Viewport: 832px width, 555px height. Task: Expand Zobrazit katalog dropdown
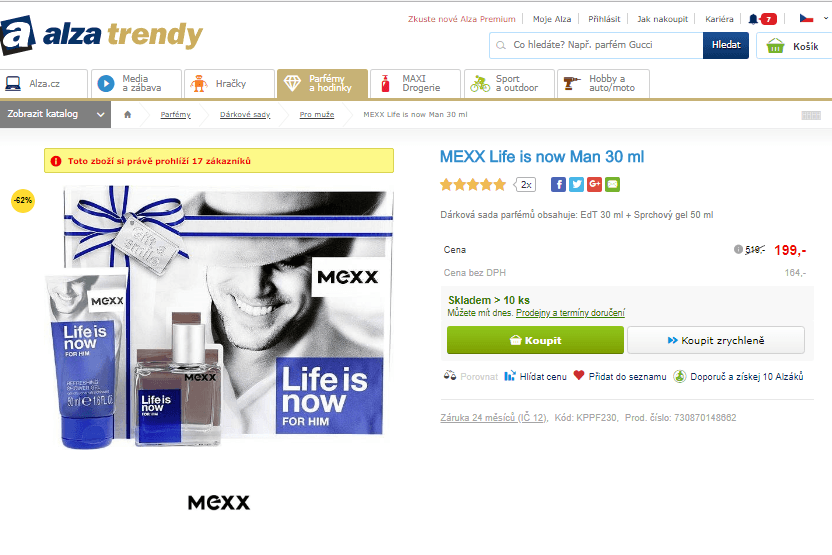tap(55, 114)
